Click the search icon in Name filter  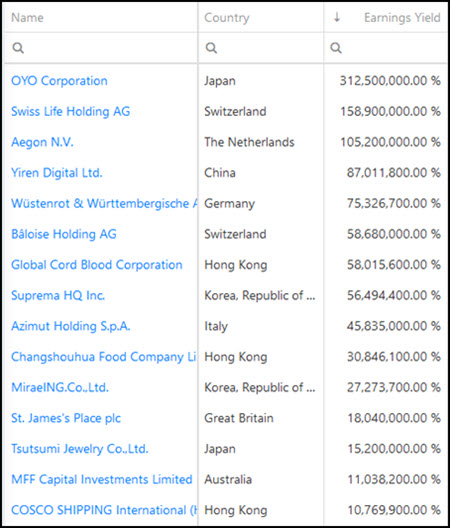[x=18, y=48]
